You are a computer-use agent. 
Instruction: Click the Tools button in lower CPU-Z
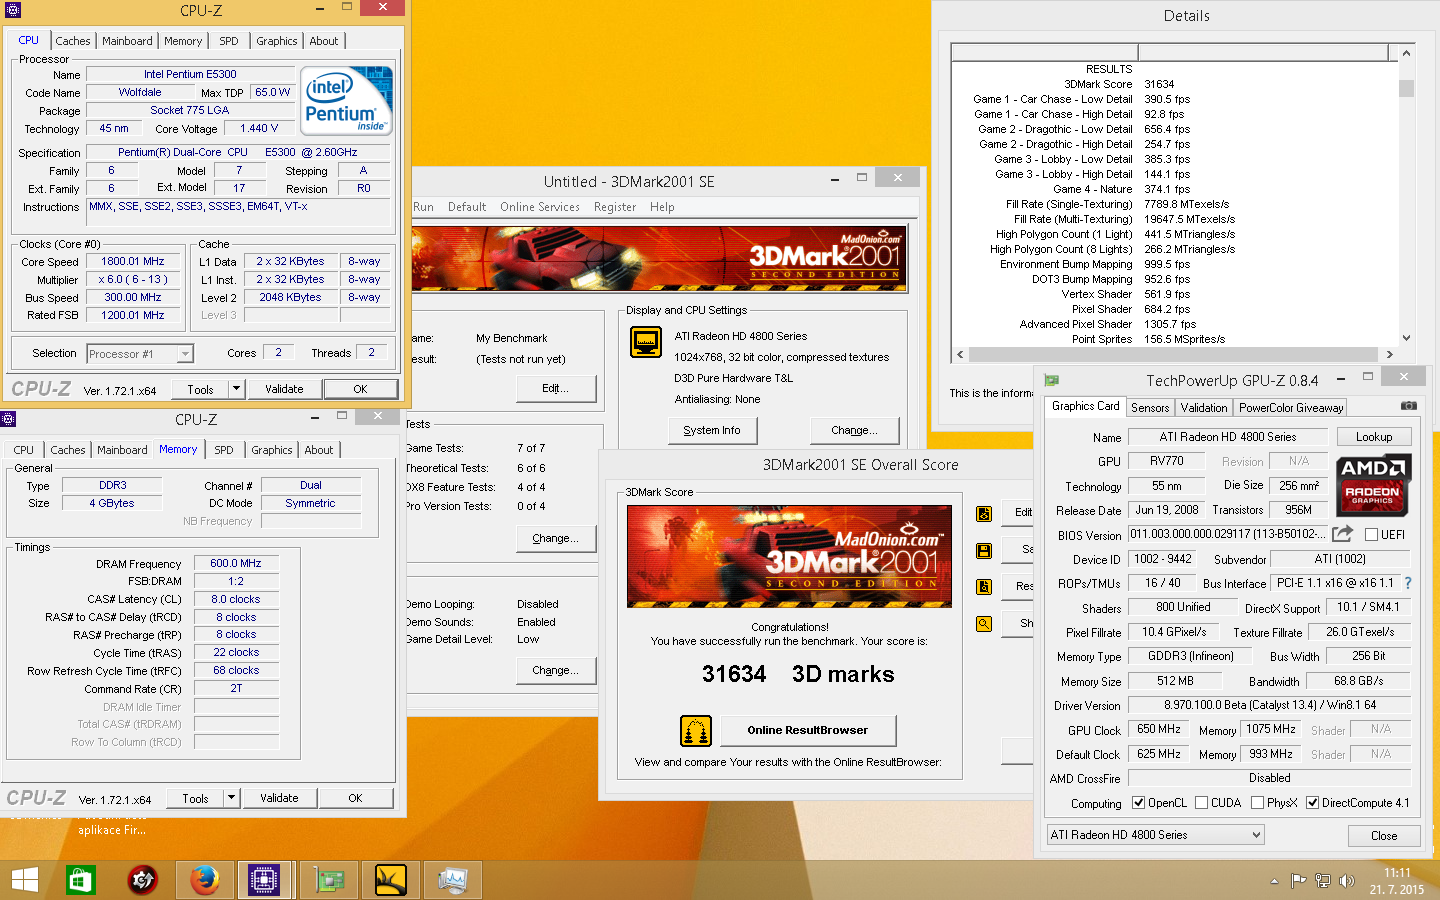click(196, 798)
